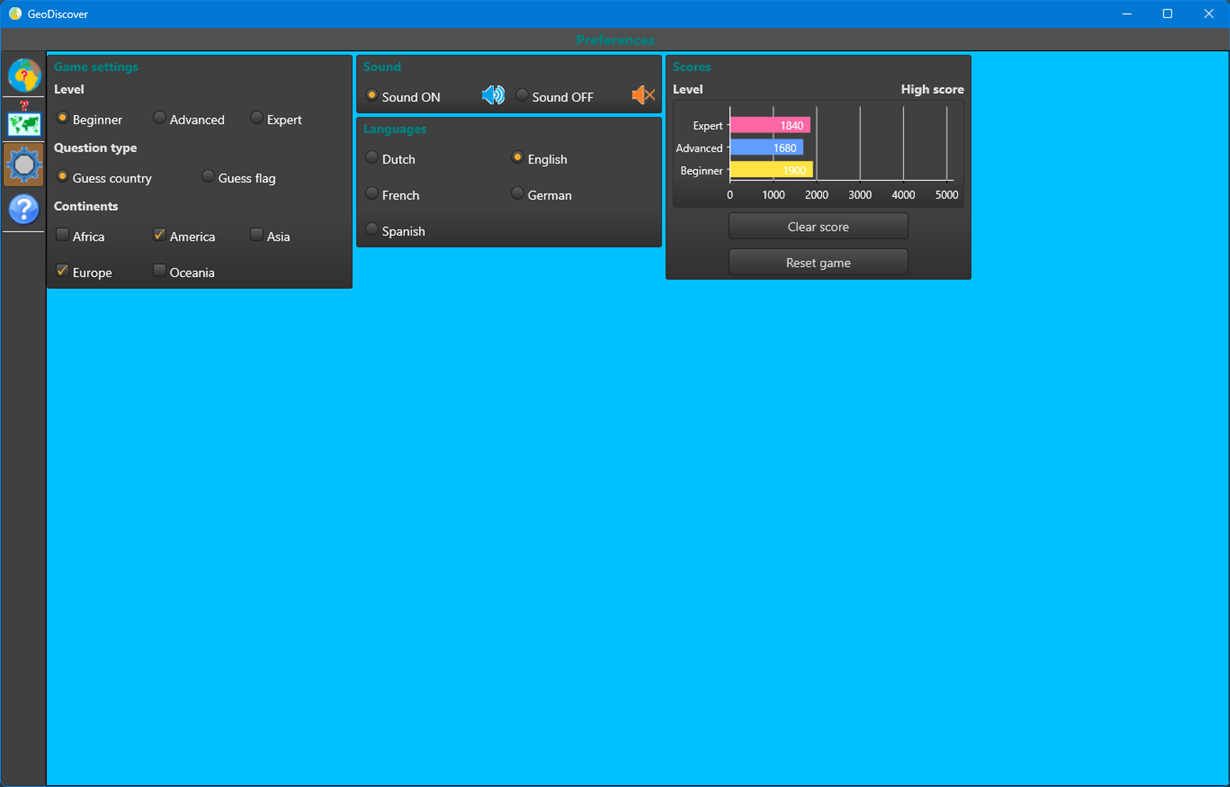Open help via the question mark icon
Screen dimensions: 1230x787
coord(23,209)
